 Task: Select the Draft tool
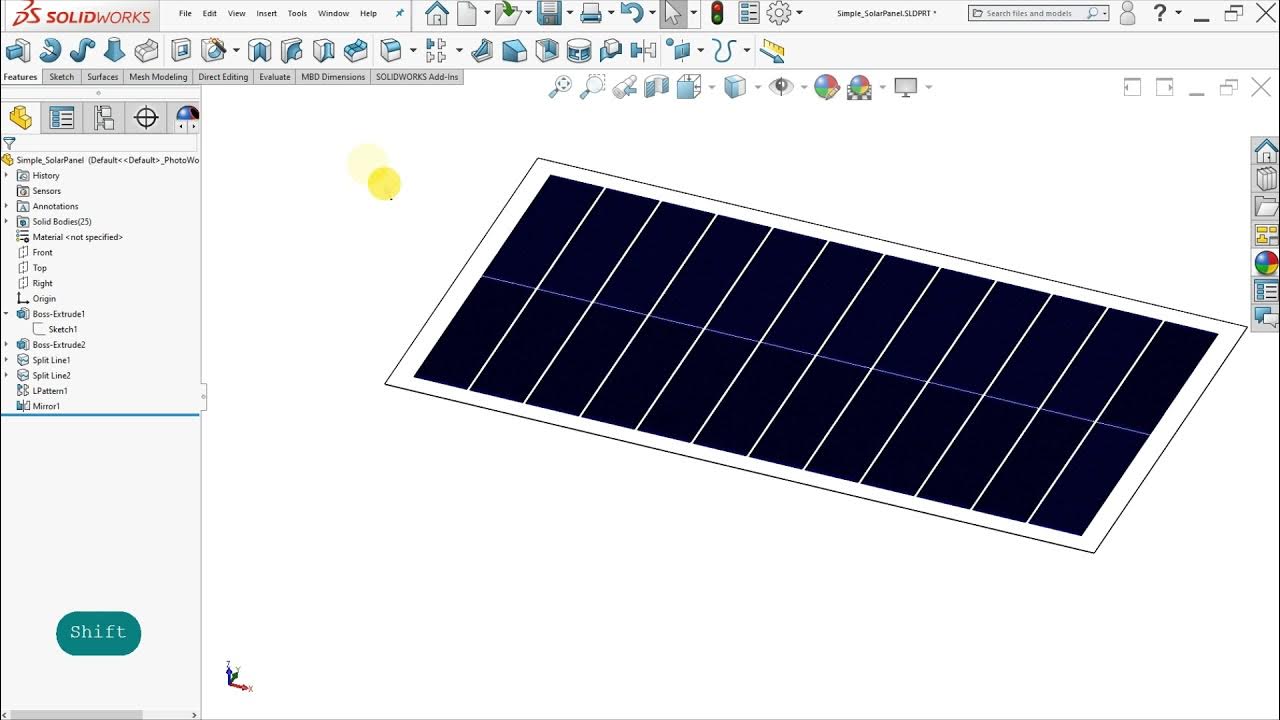point(514,50)
